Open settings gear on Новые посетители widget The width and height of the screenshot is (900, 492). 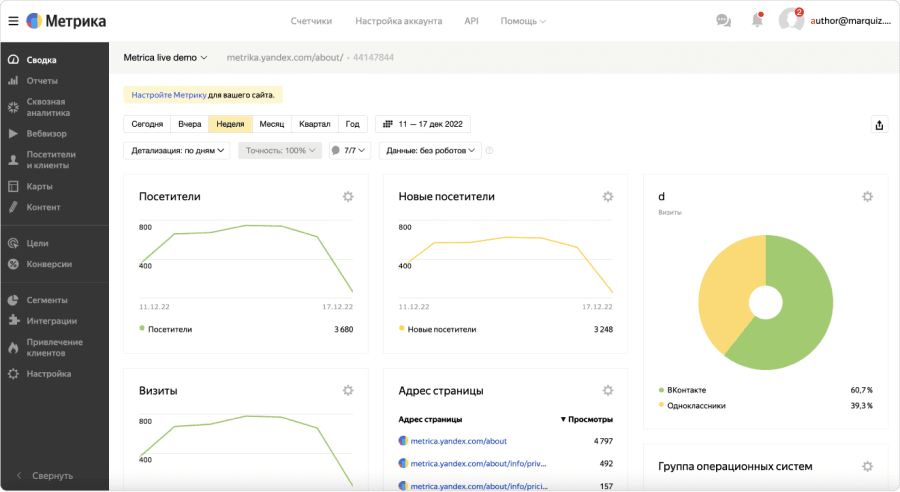607,197
